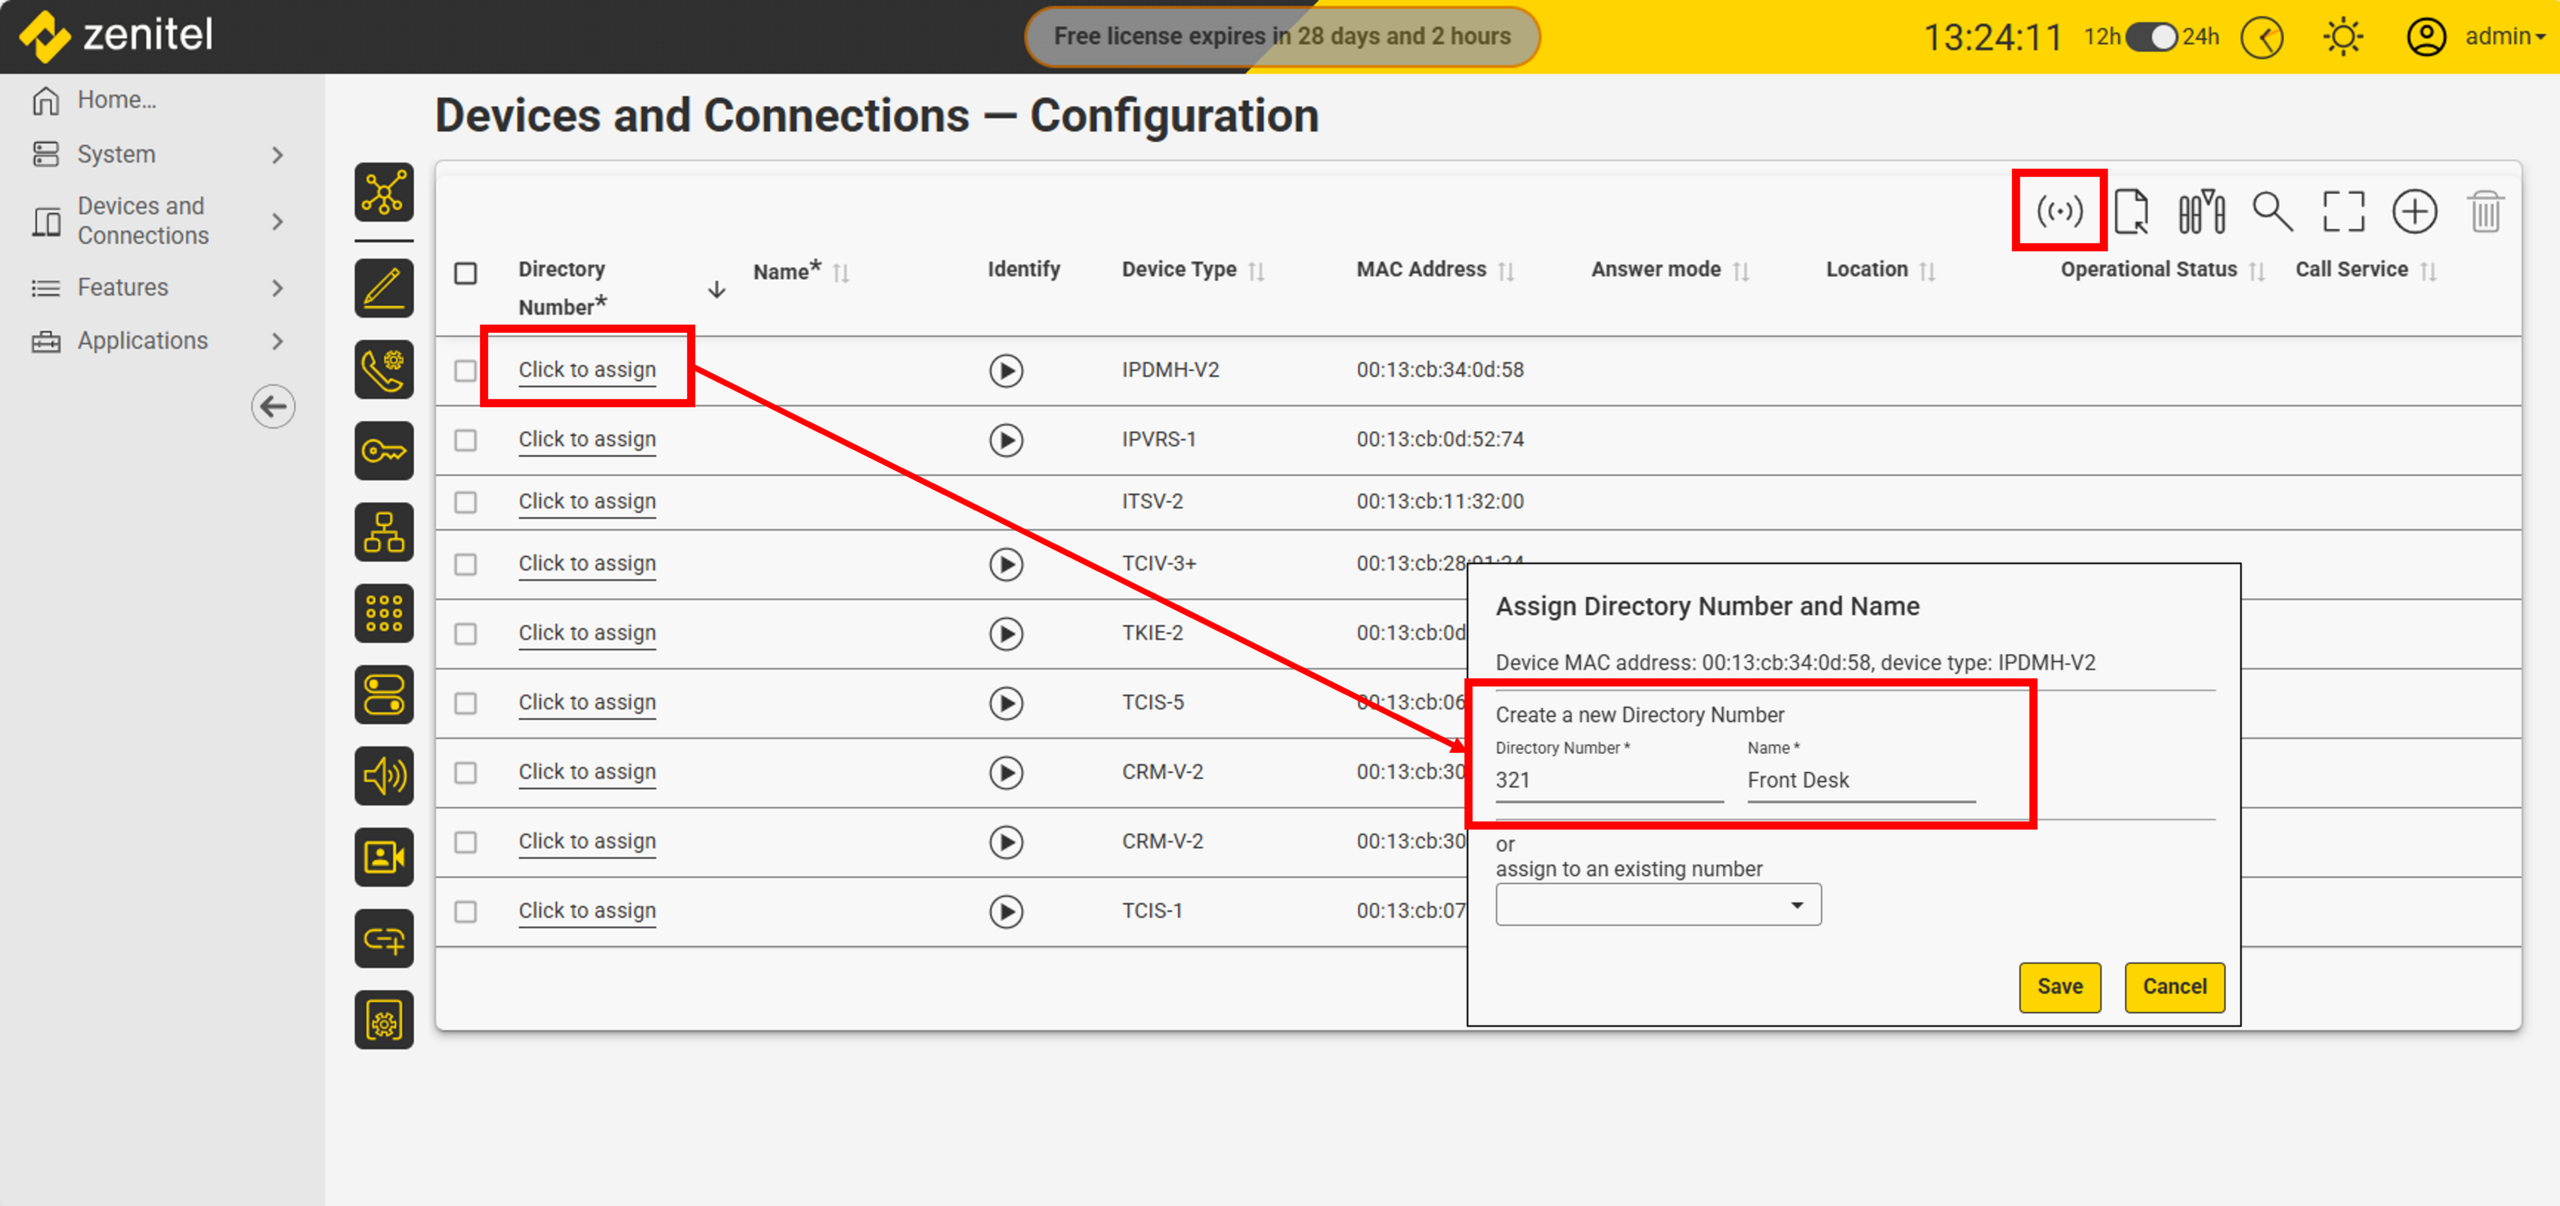The width and height of the screenshot is (2560, 1206).
Task: Click the Directory Number input field
Action: coord(1608,780)
